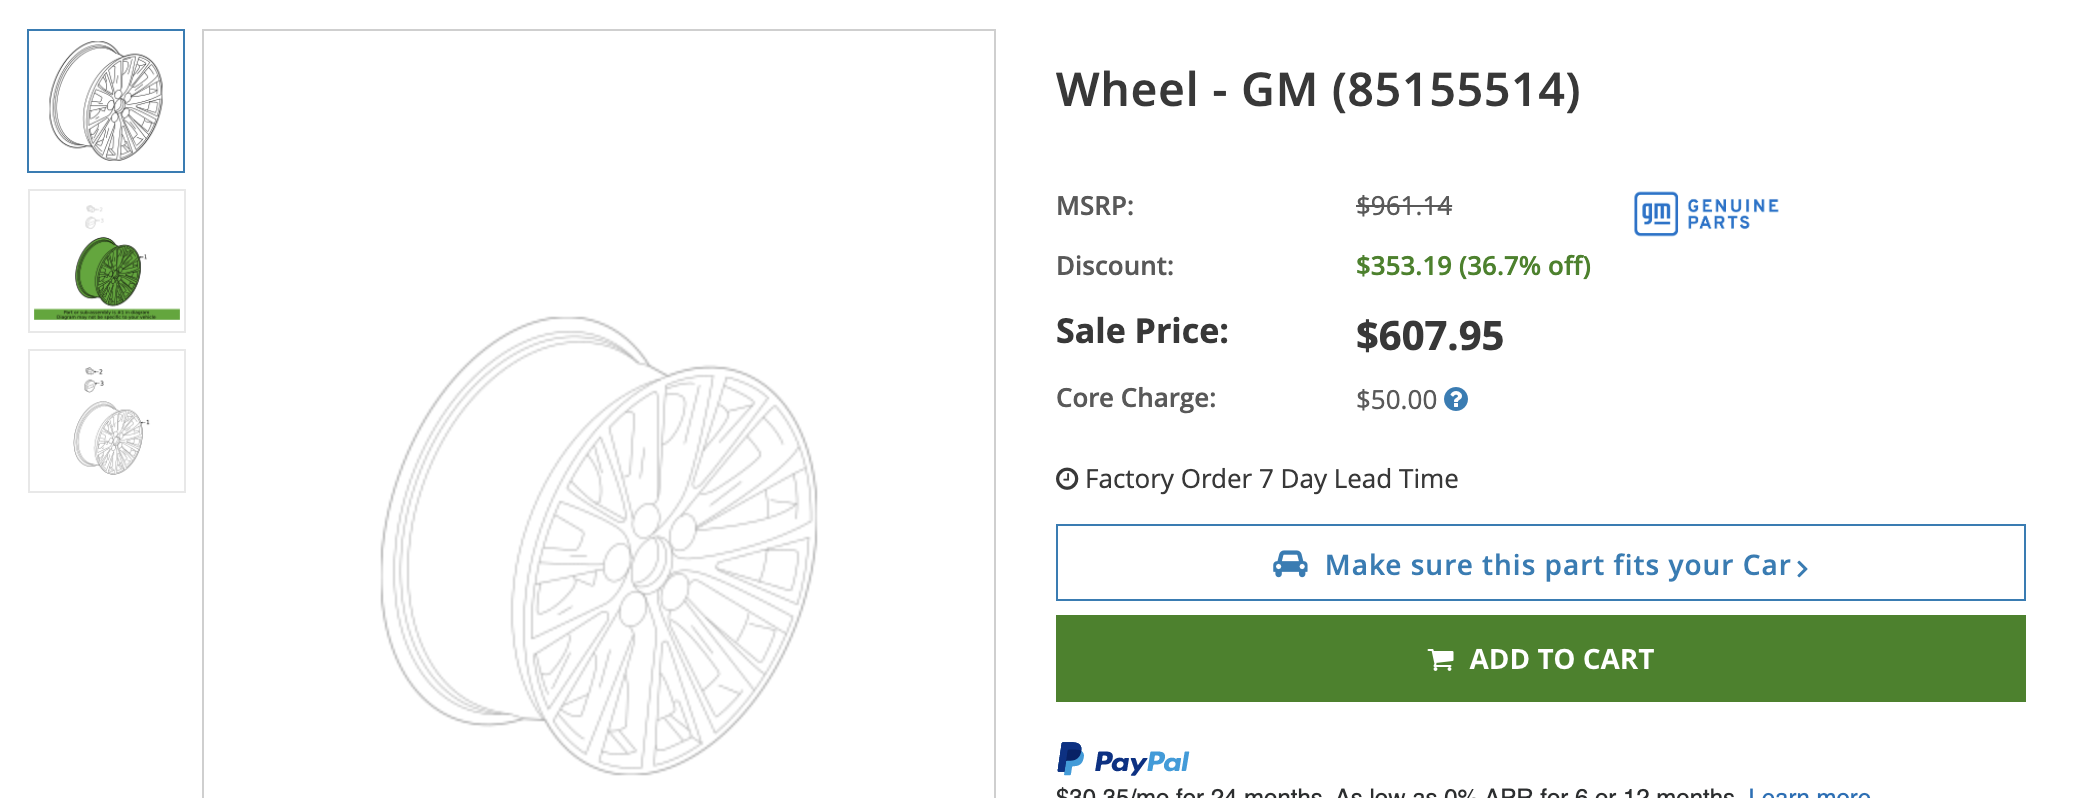Click the $607.95 sale price
This screenshot has height=798, width=2080.
(1429, 336)
